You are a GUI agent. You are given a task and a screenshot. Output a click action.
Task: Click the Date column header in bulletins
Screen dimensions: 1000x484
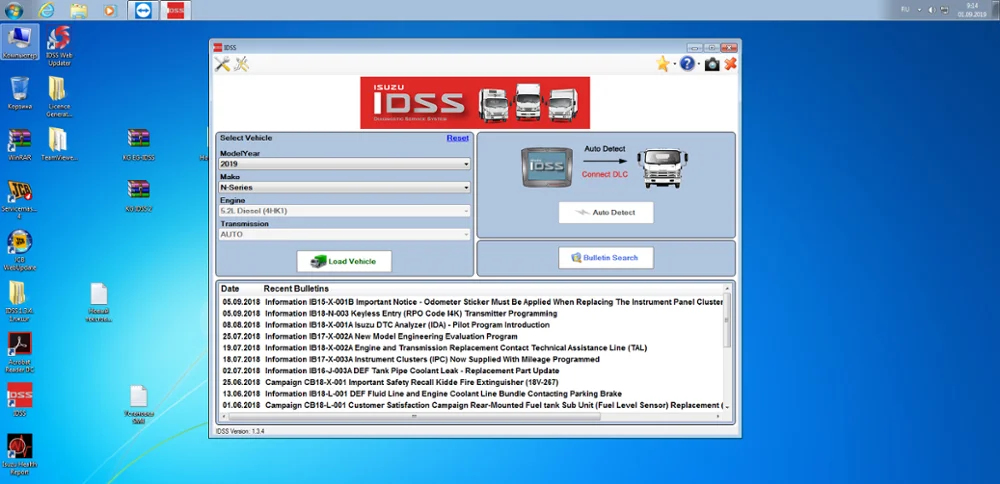click(x=230, y=289)
